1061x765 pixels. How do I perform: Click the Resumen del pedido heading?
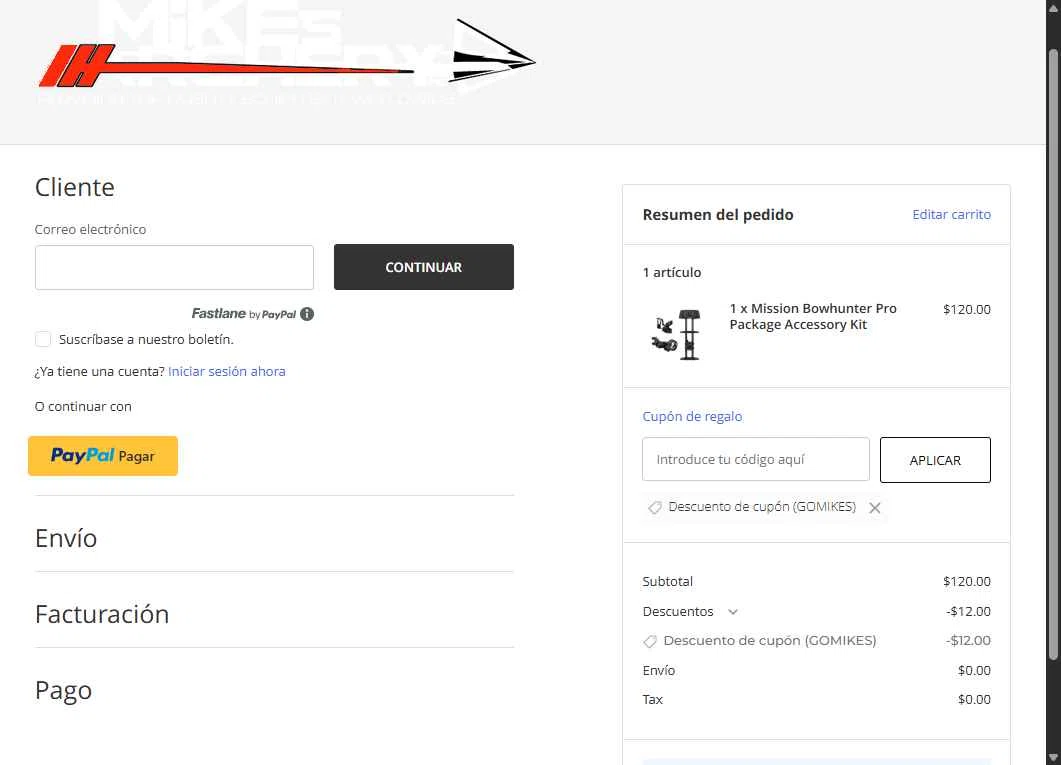(x=718, y=214)
